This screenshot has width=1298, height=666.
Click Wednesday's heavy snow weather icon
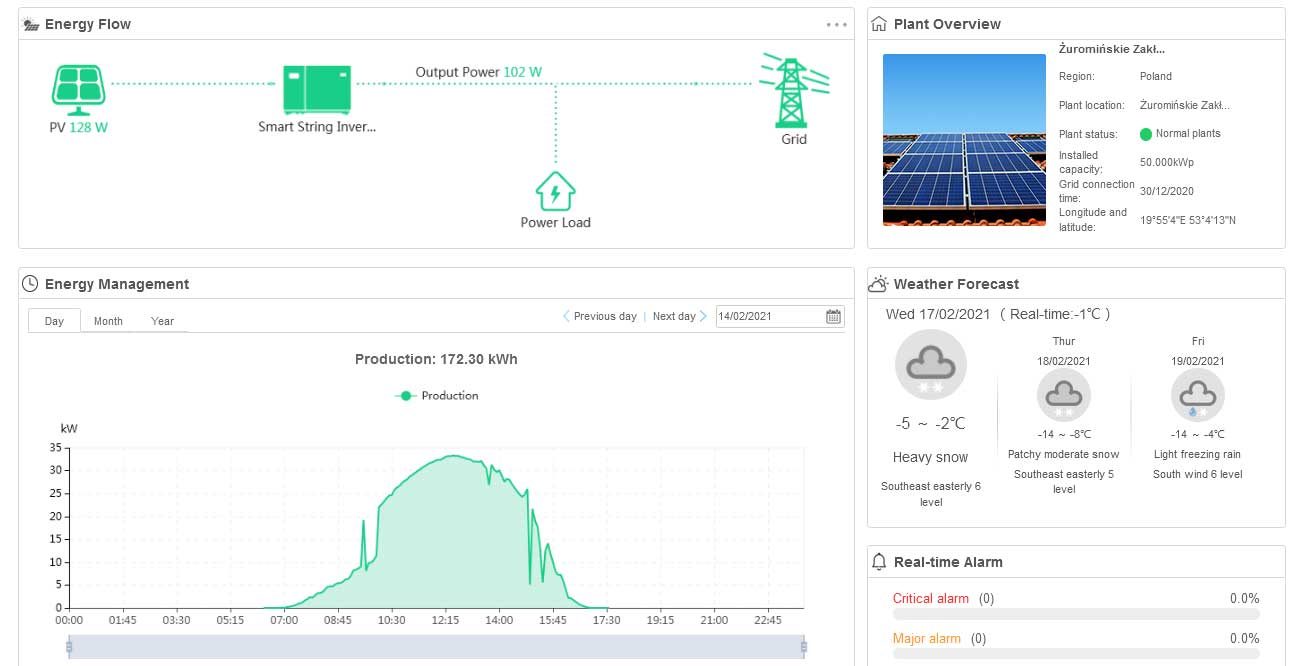click(930, 366)
